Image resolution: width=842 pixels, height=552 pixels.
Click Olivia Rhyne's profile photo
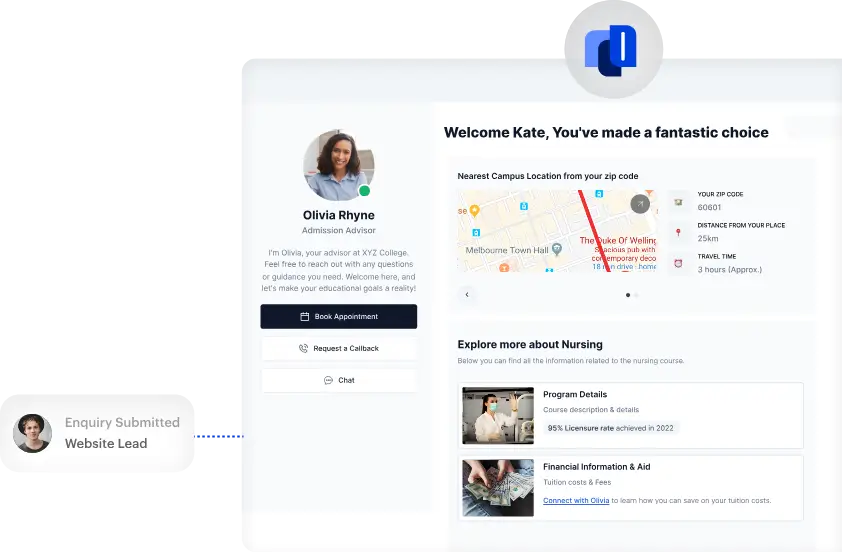338,165
